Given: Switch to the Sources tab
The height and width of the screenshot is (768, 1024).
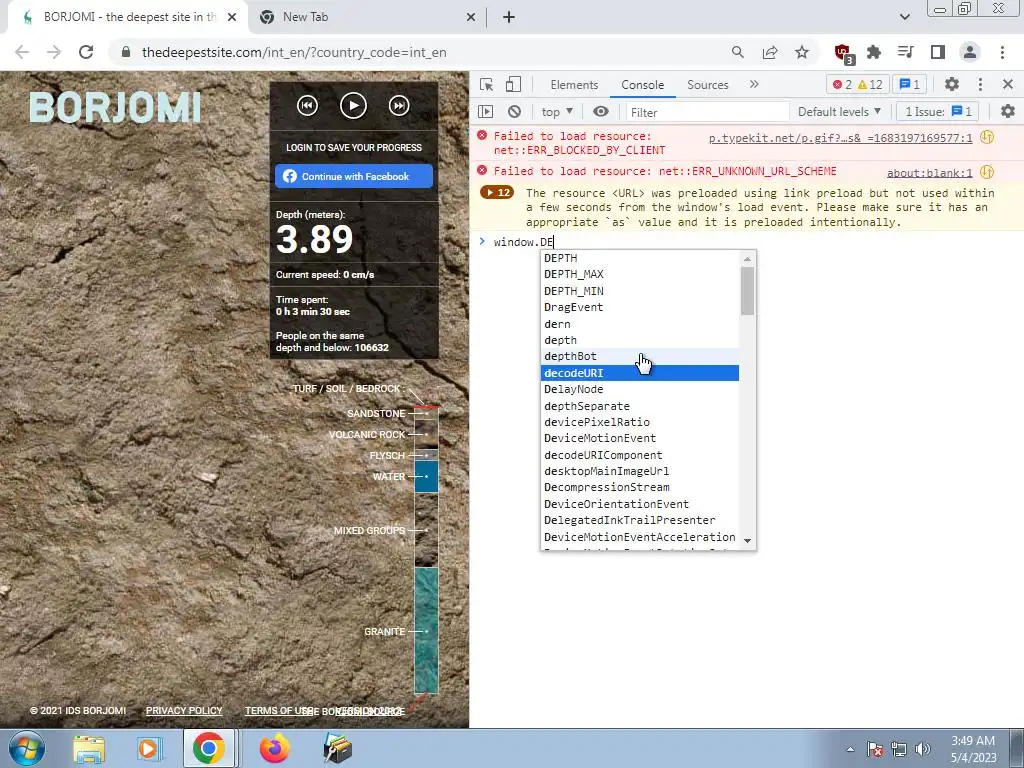Looking at the screenshot, I should 707,85.
